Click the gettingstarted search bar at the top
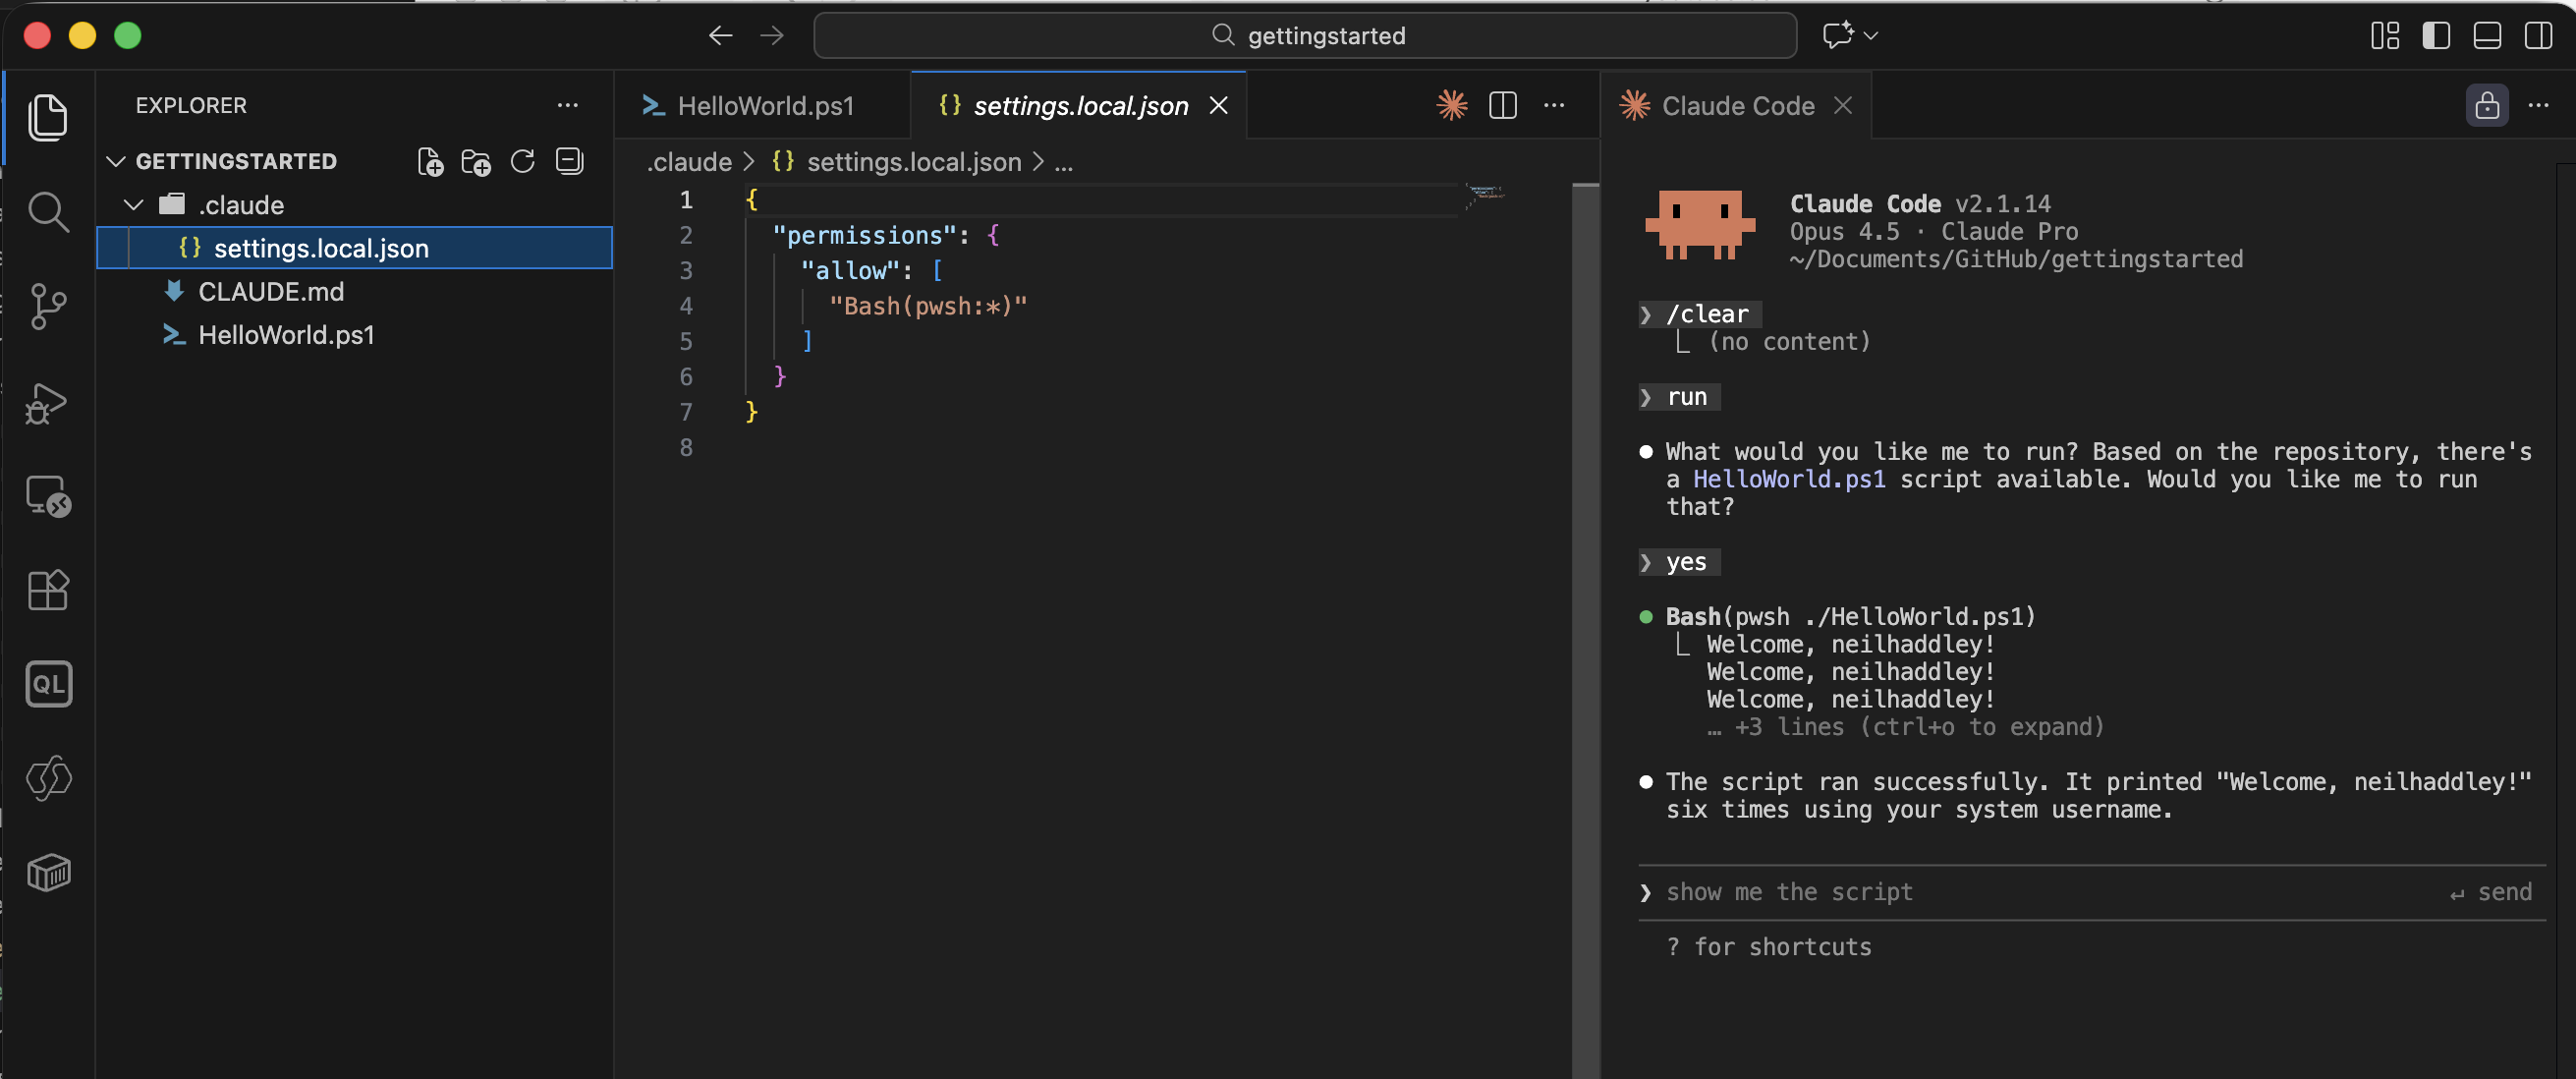This screenshot has width=2576, height=1079. click(x=1306, y=36)
